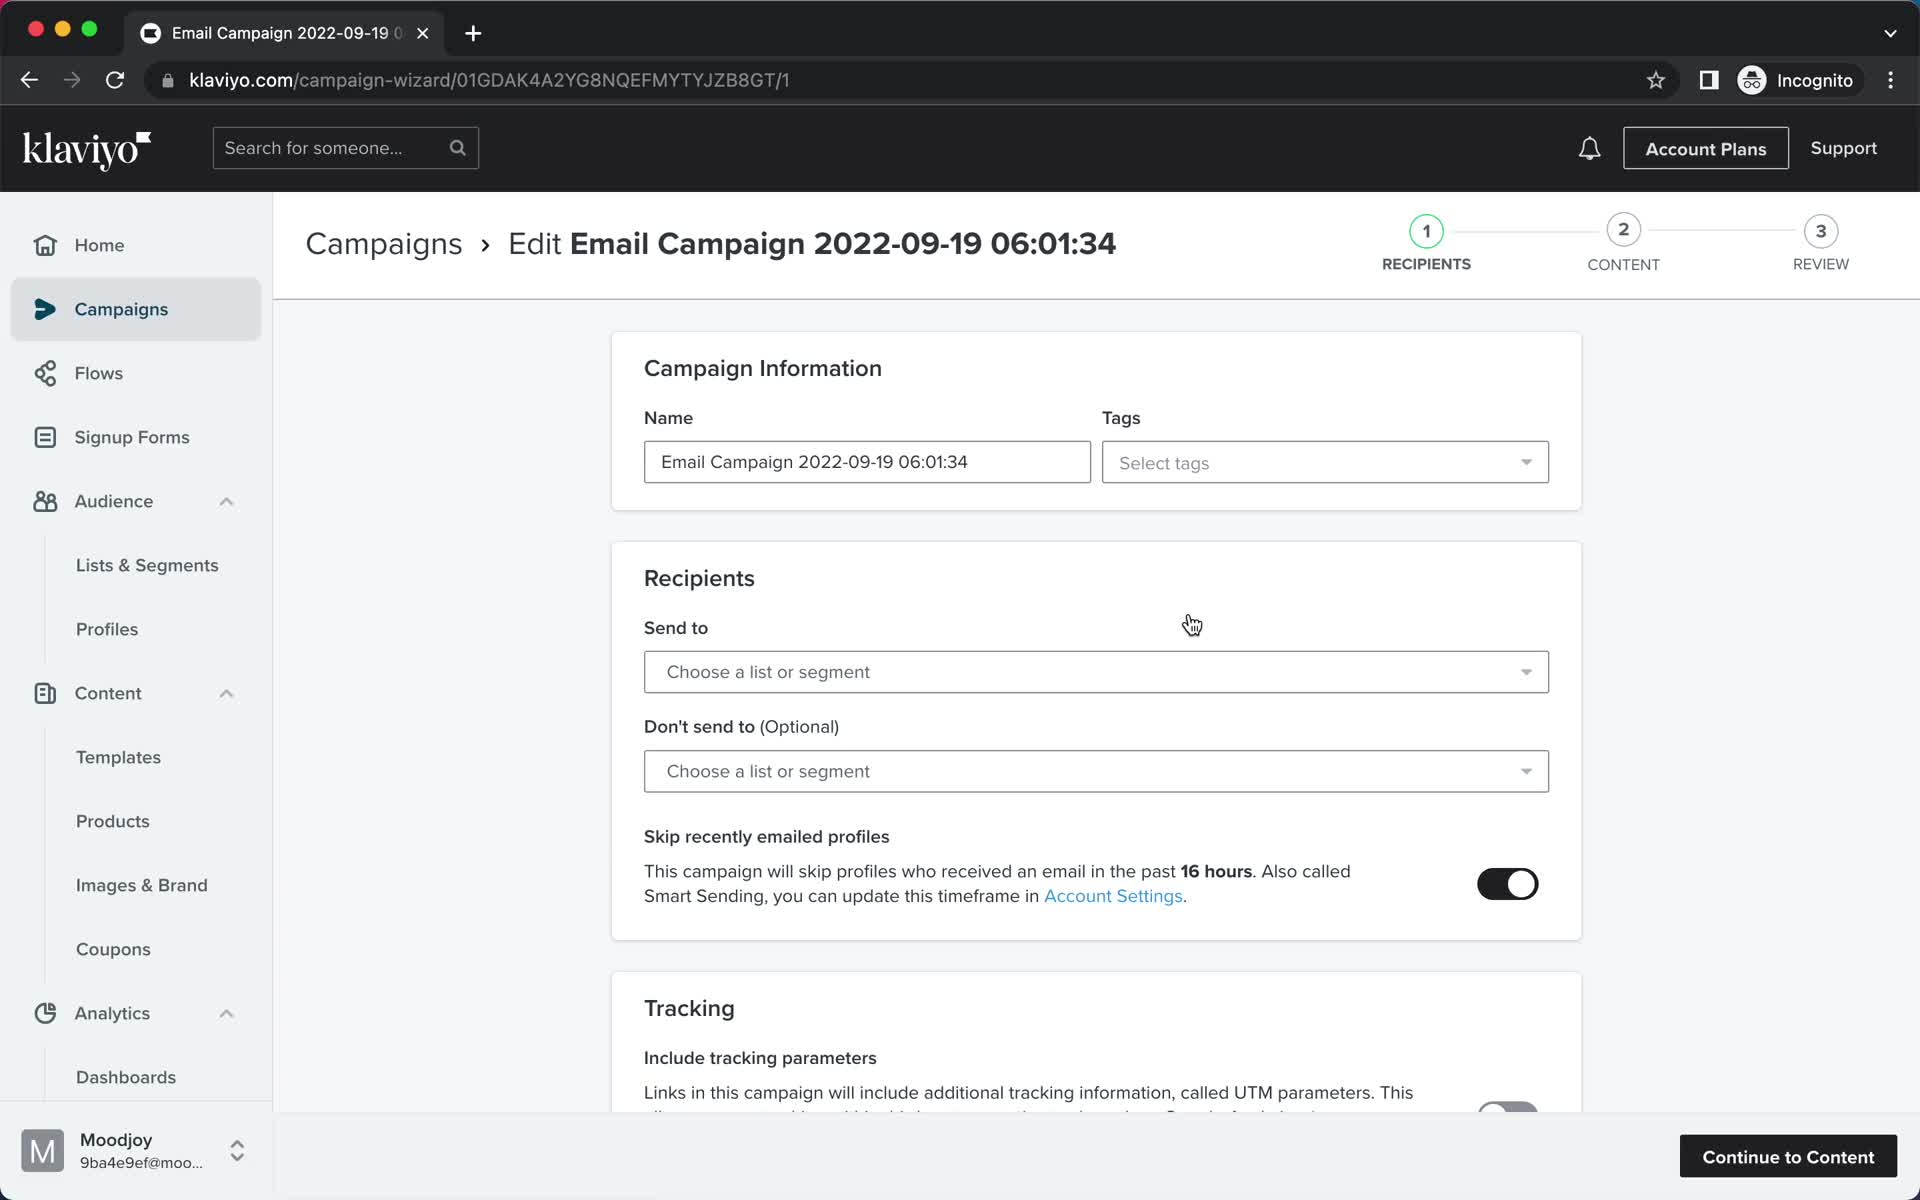Click the Audience sidebar icon
1920x1200 pixels.
click(46, 500)
